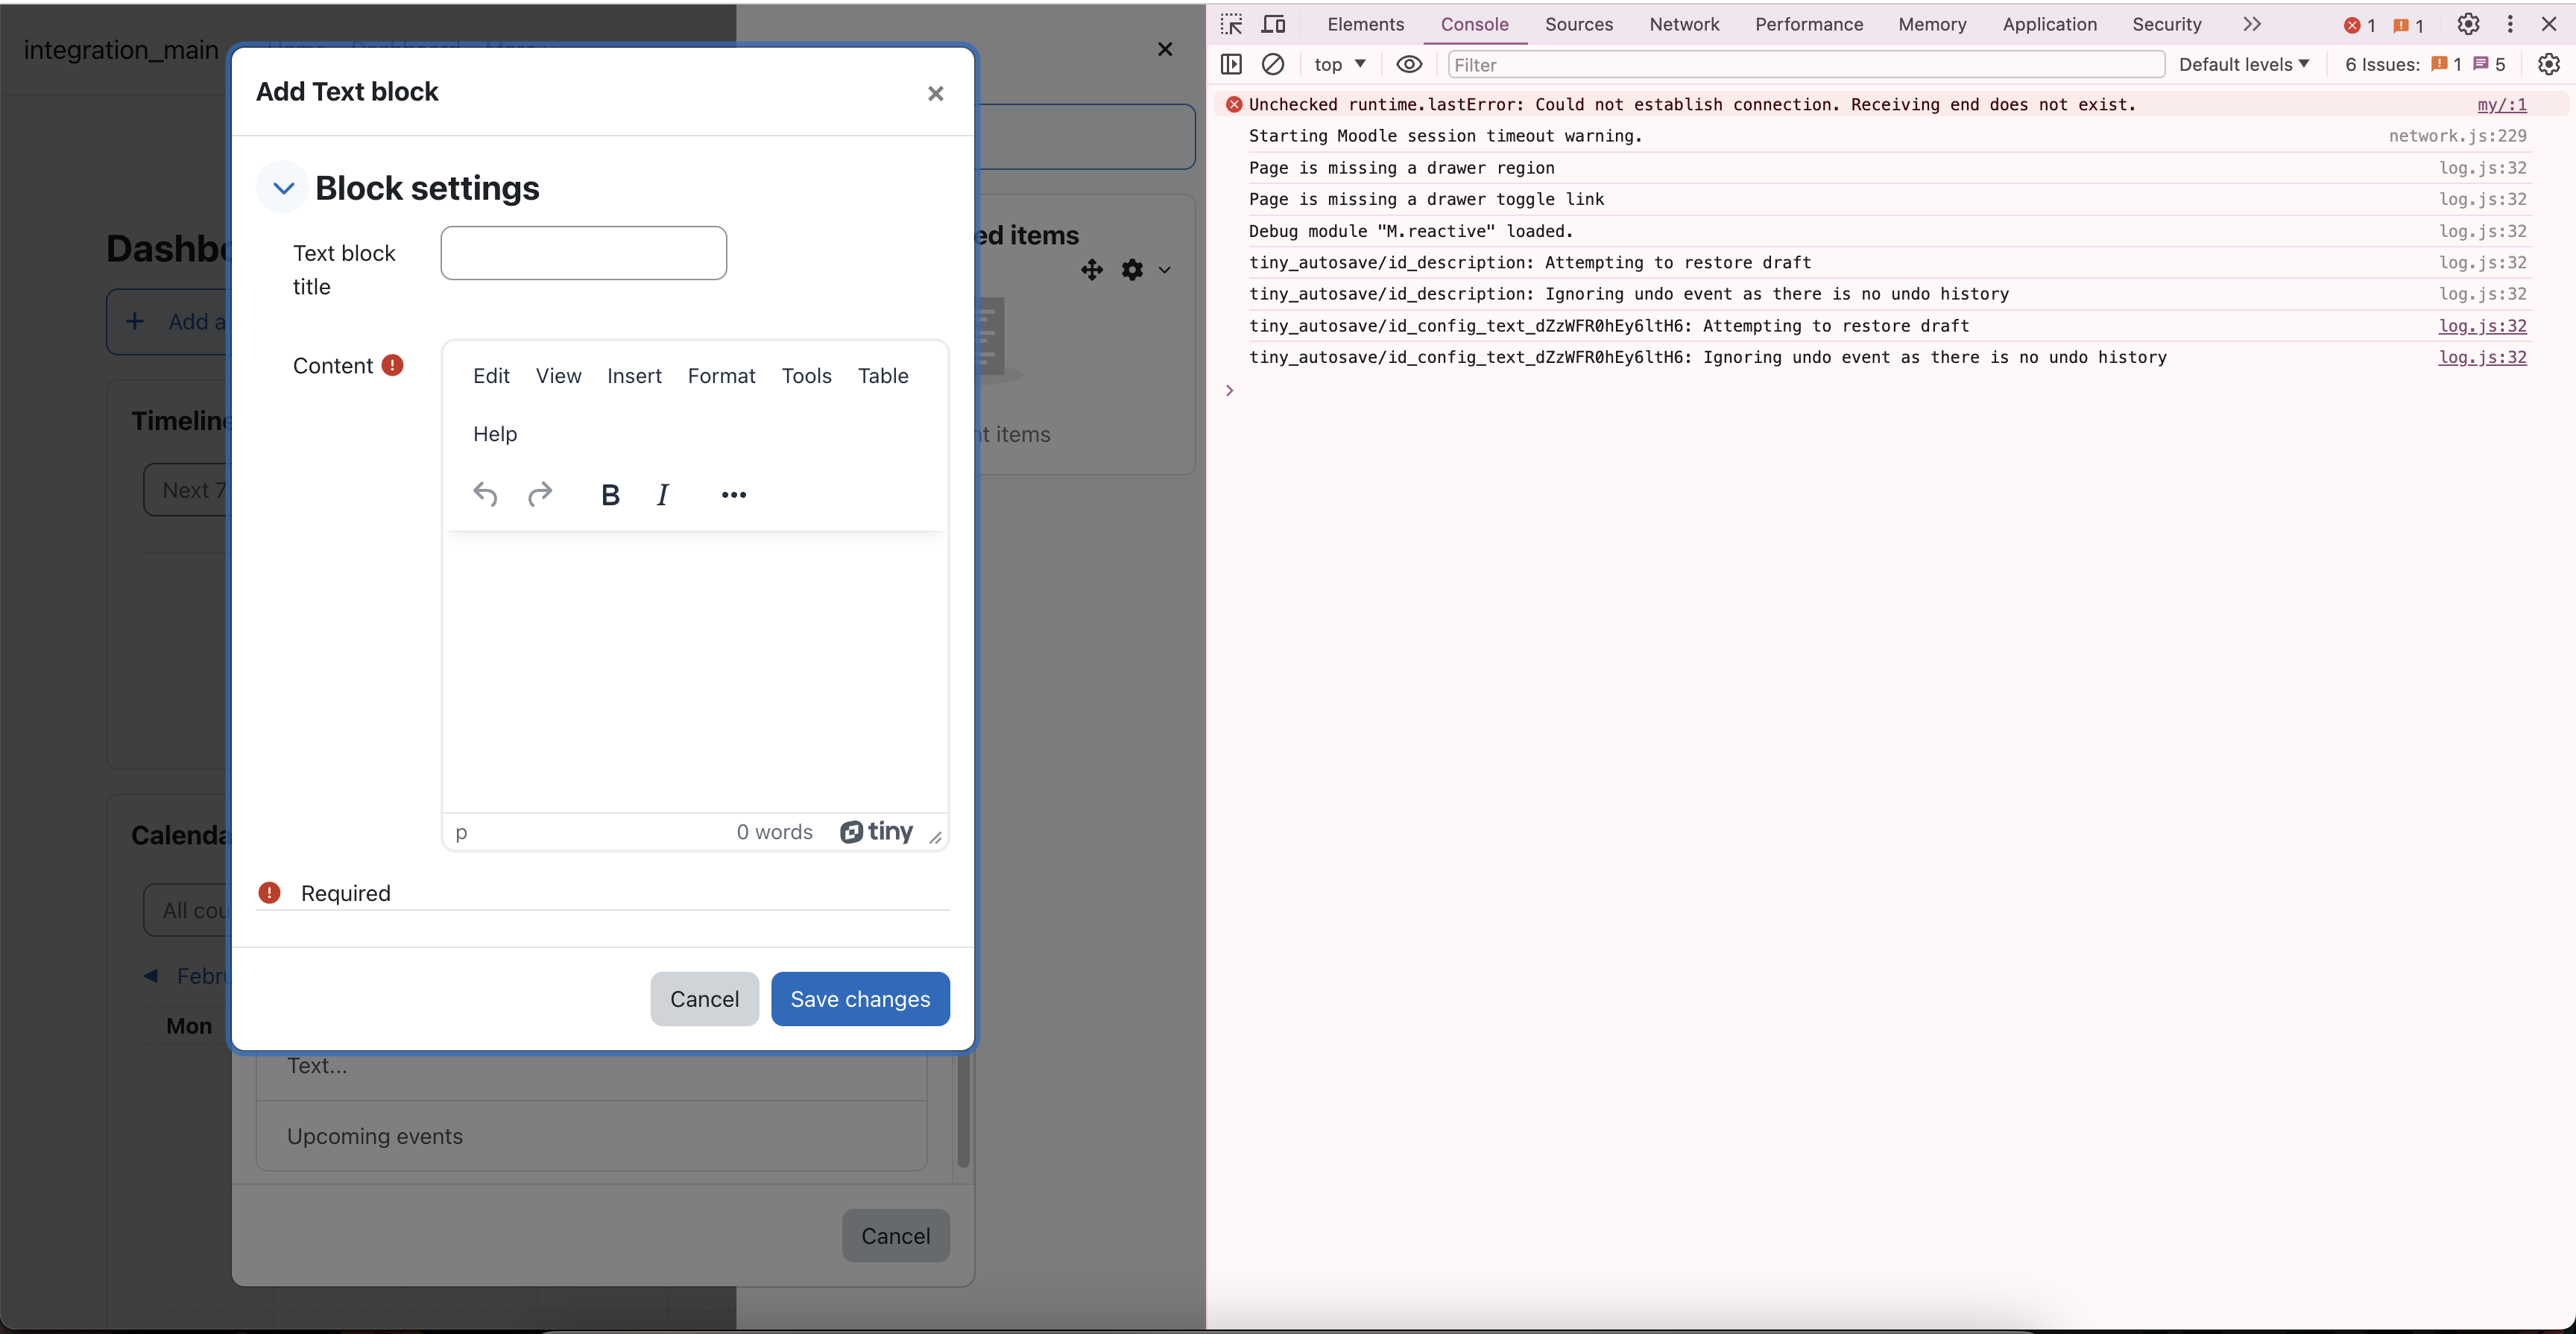
Task: Click Cancel in Add Text block dialog
Action: click(x=704, y=999)
